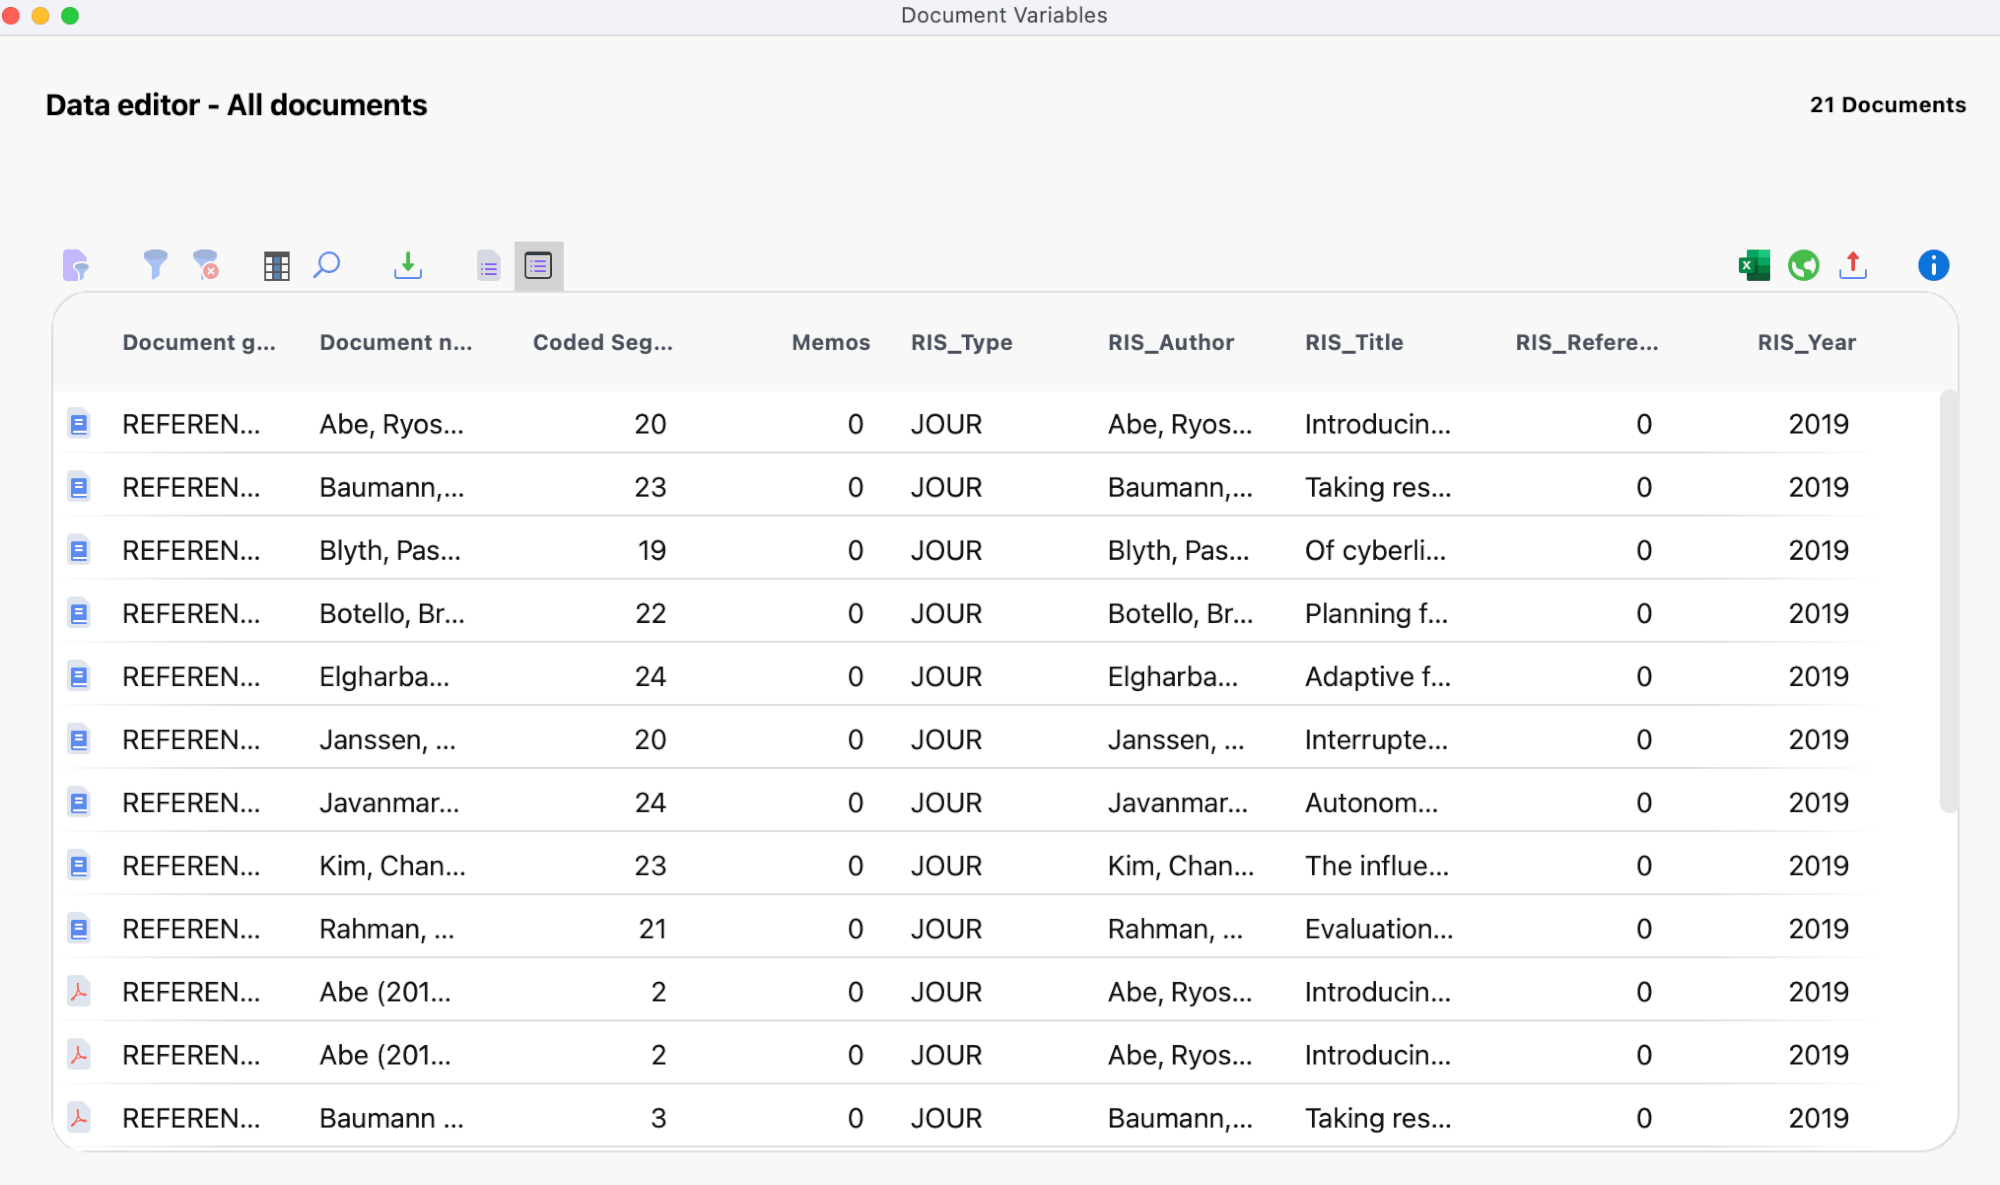Click the '21 Documents' count label
2000x1185 pixels.
pyautogui.click(x=1887, y=104)
